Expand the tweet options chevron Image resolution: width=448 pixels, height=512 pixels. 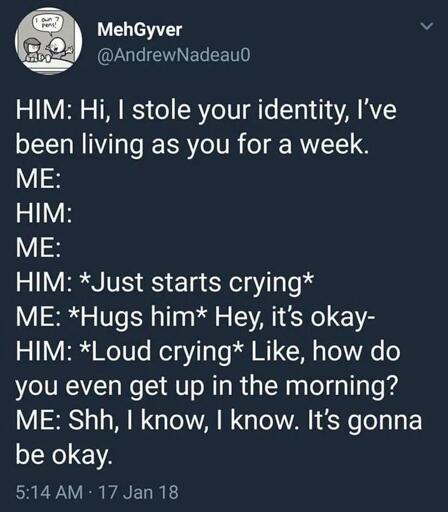[426, 26]
